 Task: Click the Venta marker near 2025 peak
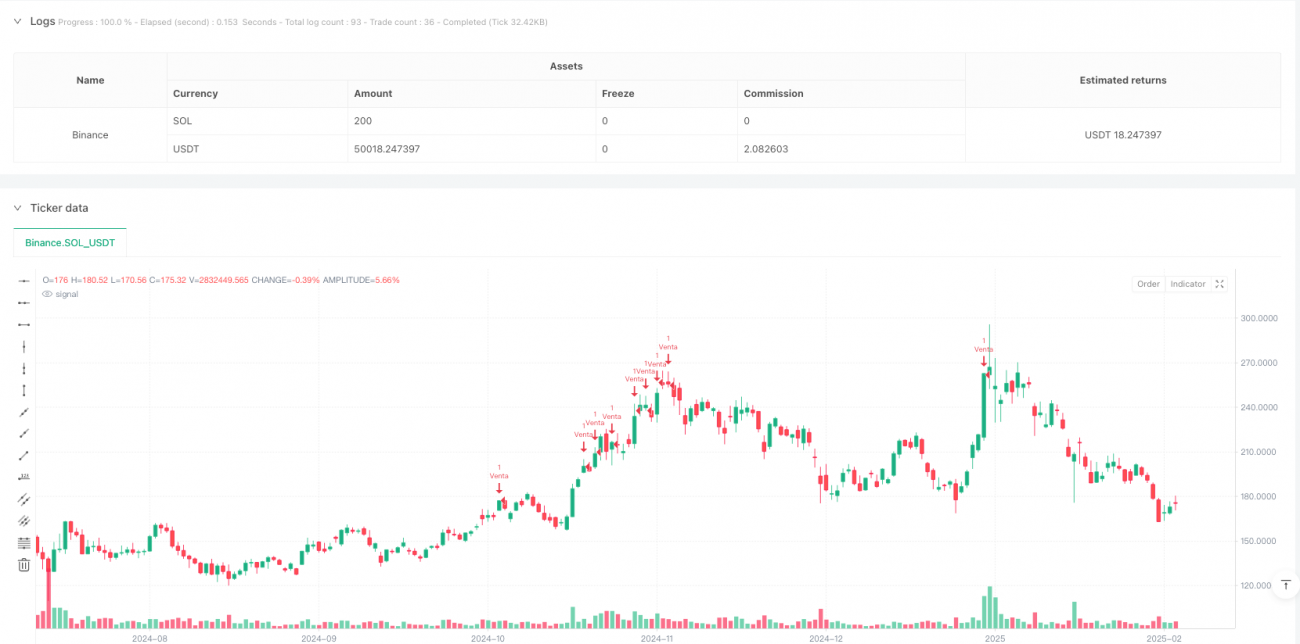click(x=984, y=349)
